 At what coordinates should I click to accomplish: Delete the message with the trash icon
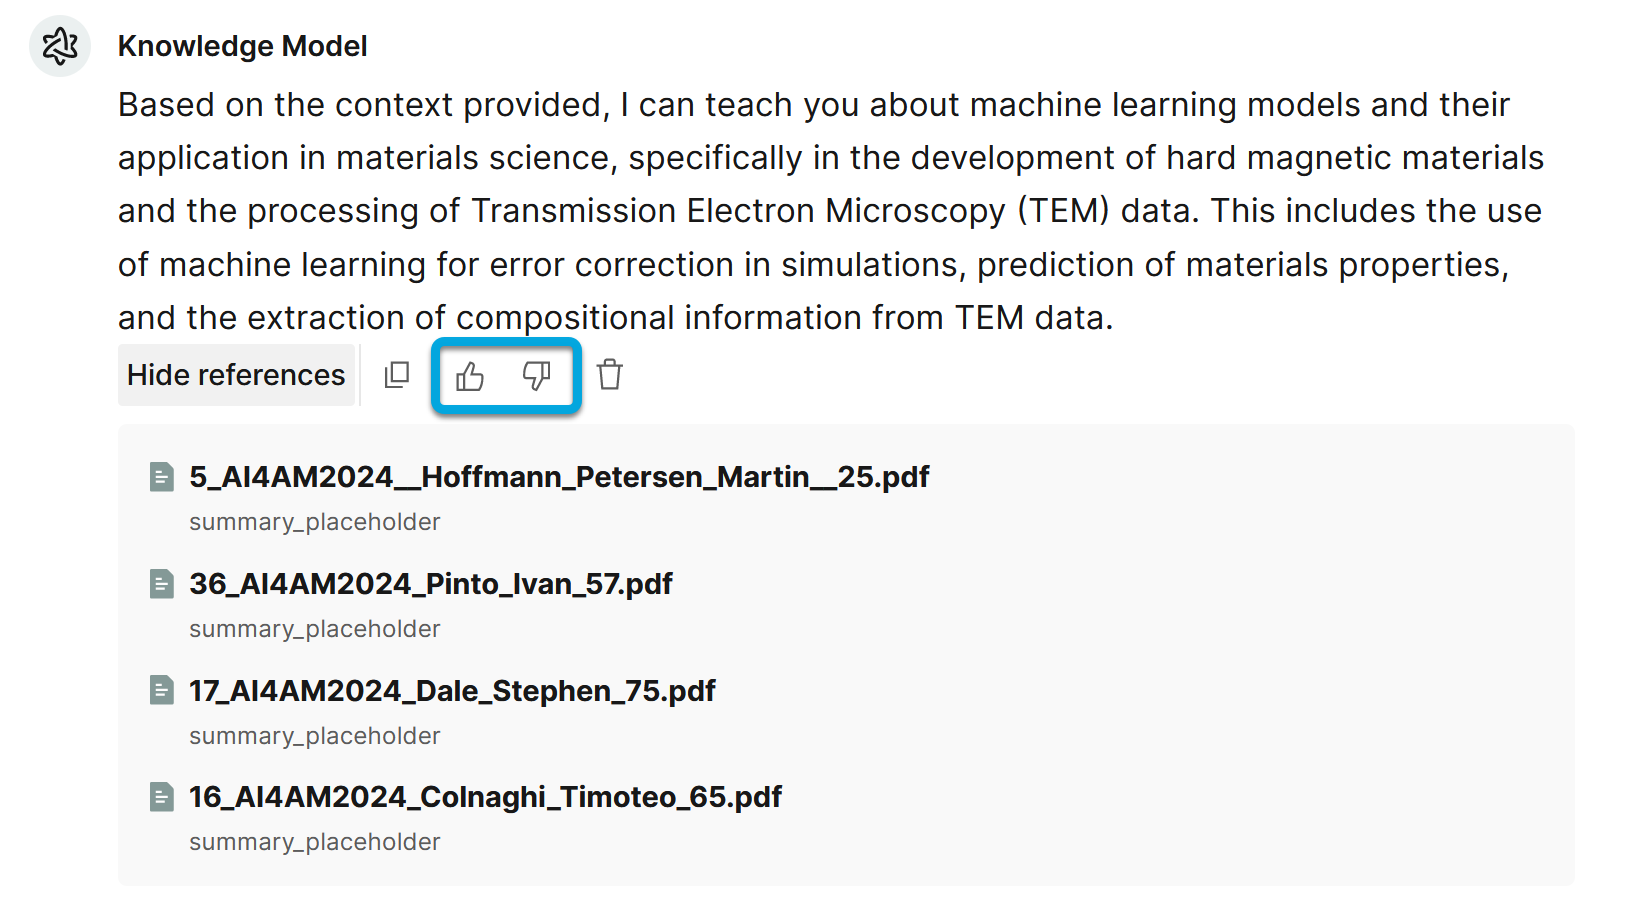[x=610, y=375]
